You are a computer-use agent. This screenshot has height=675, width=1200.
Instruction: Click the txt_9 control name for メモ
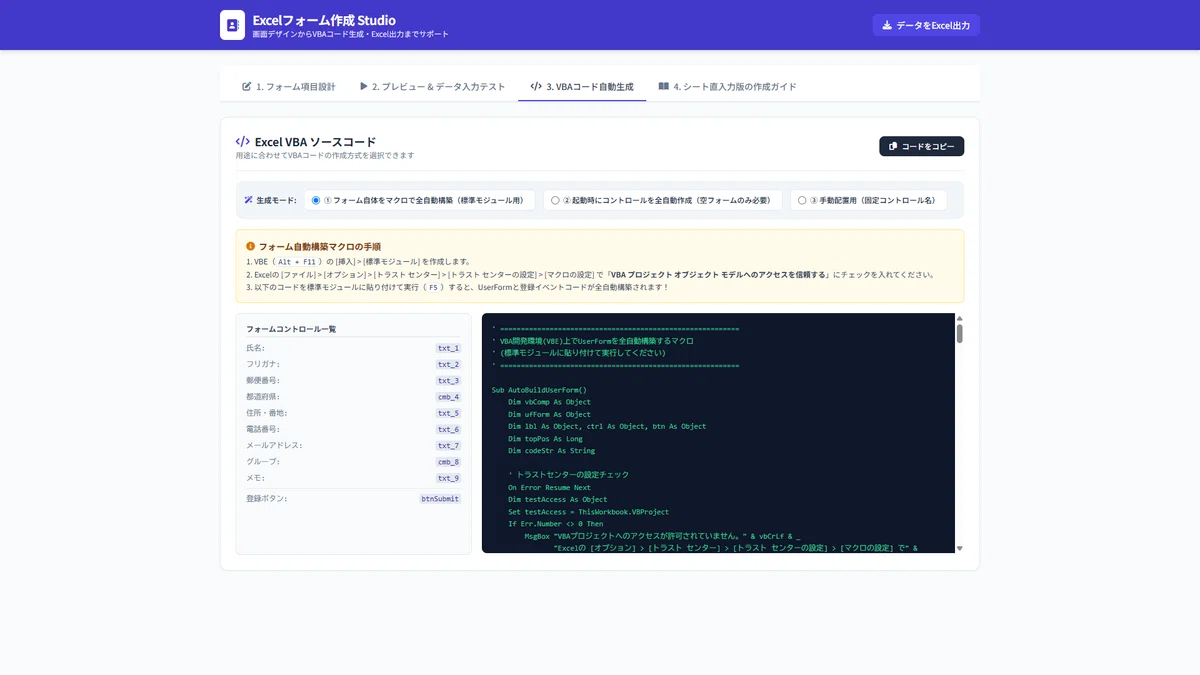pos(448,478)
